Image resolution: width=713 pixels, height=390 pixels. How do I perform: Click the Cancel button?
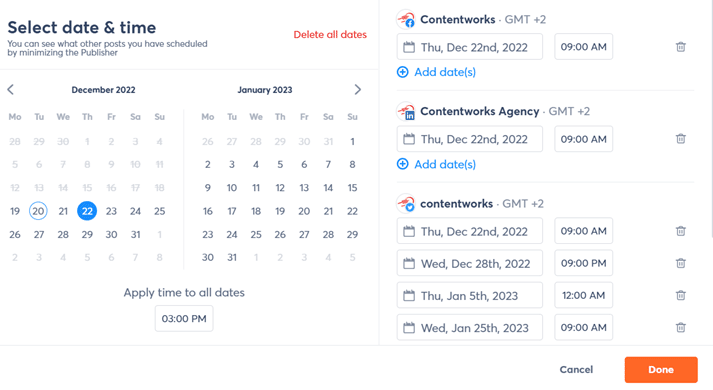(576, 370)
